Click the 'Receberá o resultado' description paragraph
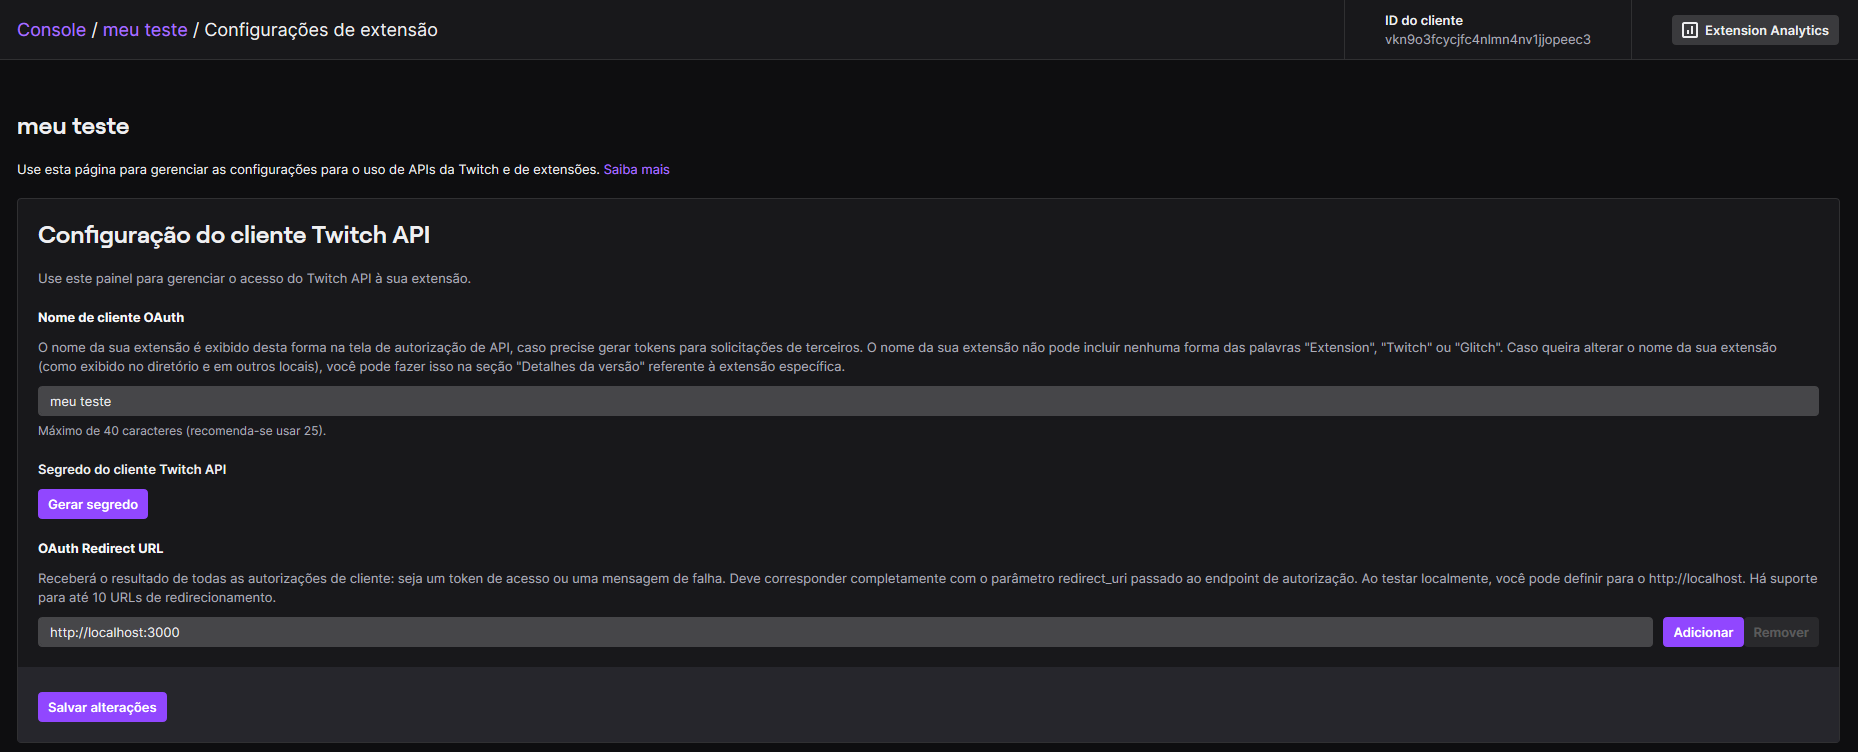The image size is (1858, 752). pyautogui.click(x=928, y=588)
